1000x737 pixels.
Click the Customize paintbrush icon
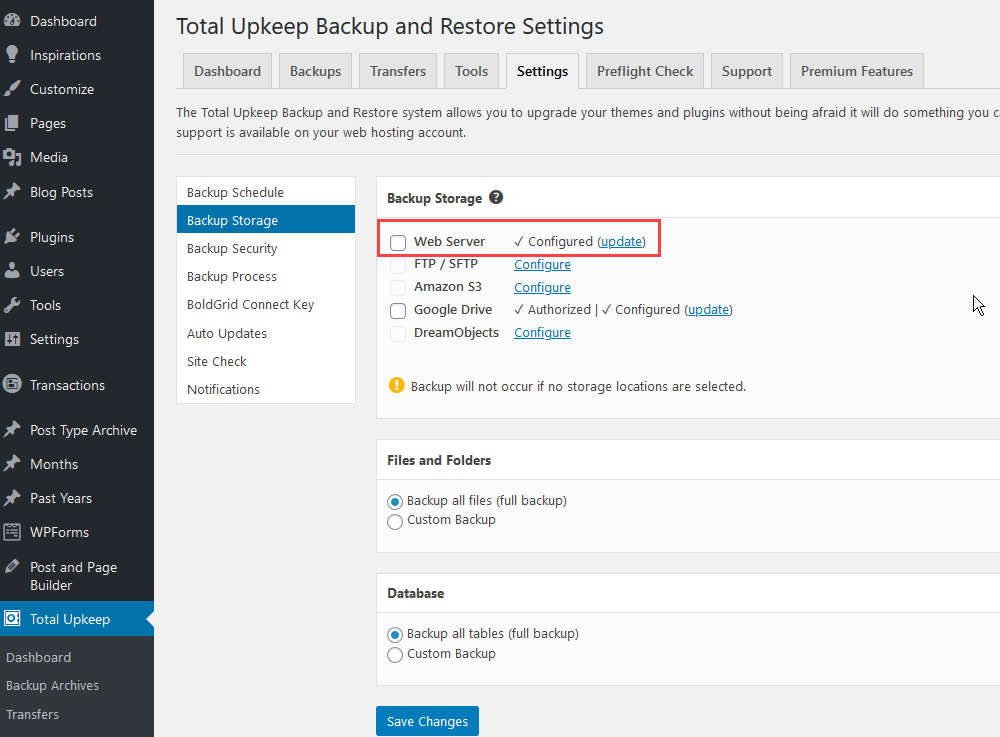pos(12,89)
